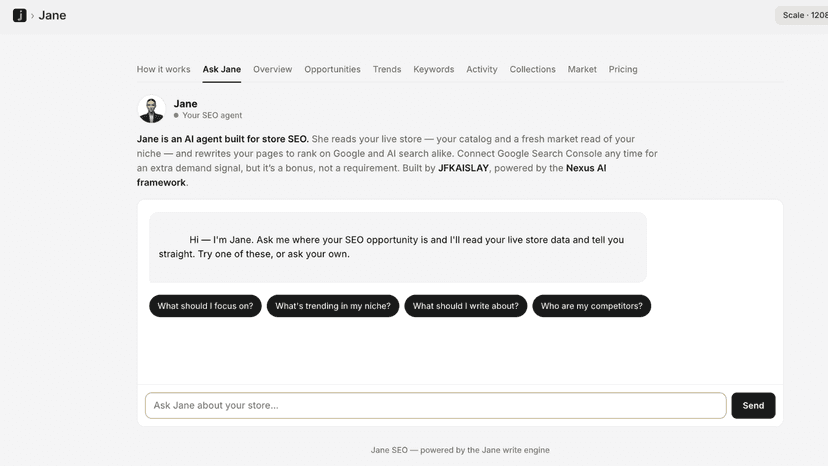Open the How it works tab
The width and height of the screenshot is (828, 466).
pyautogui.click(x=163, y=69)
